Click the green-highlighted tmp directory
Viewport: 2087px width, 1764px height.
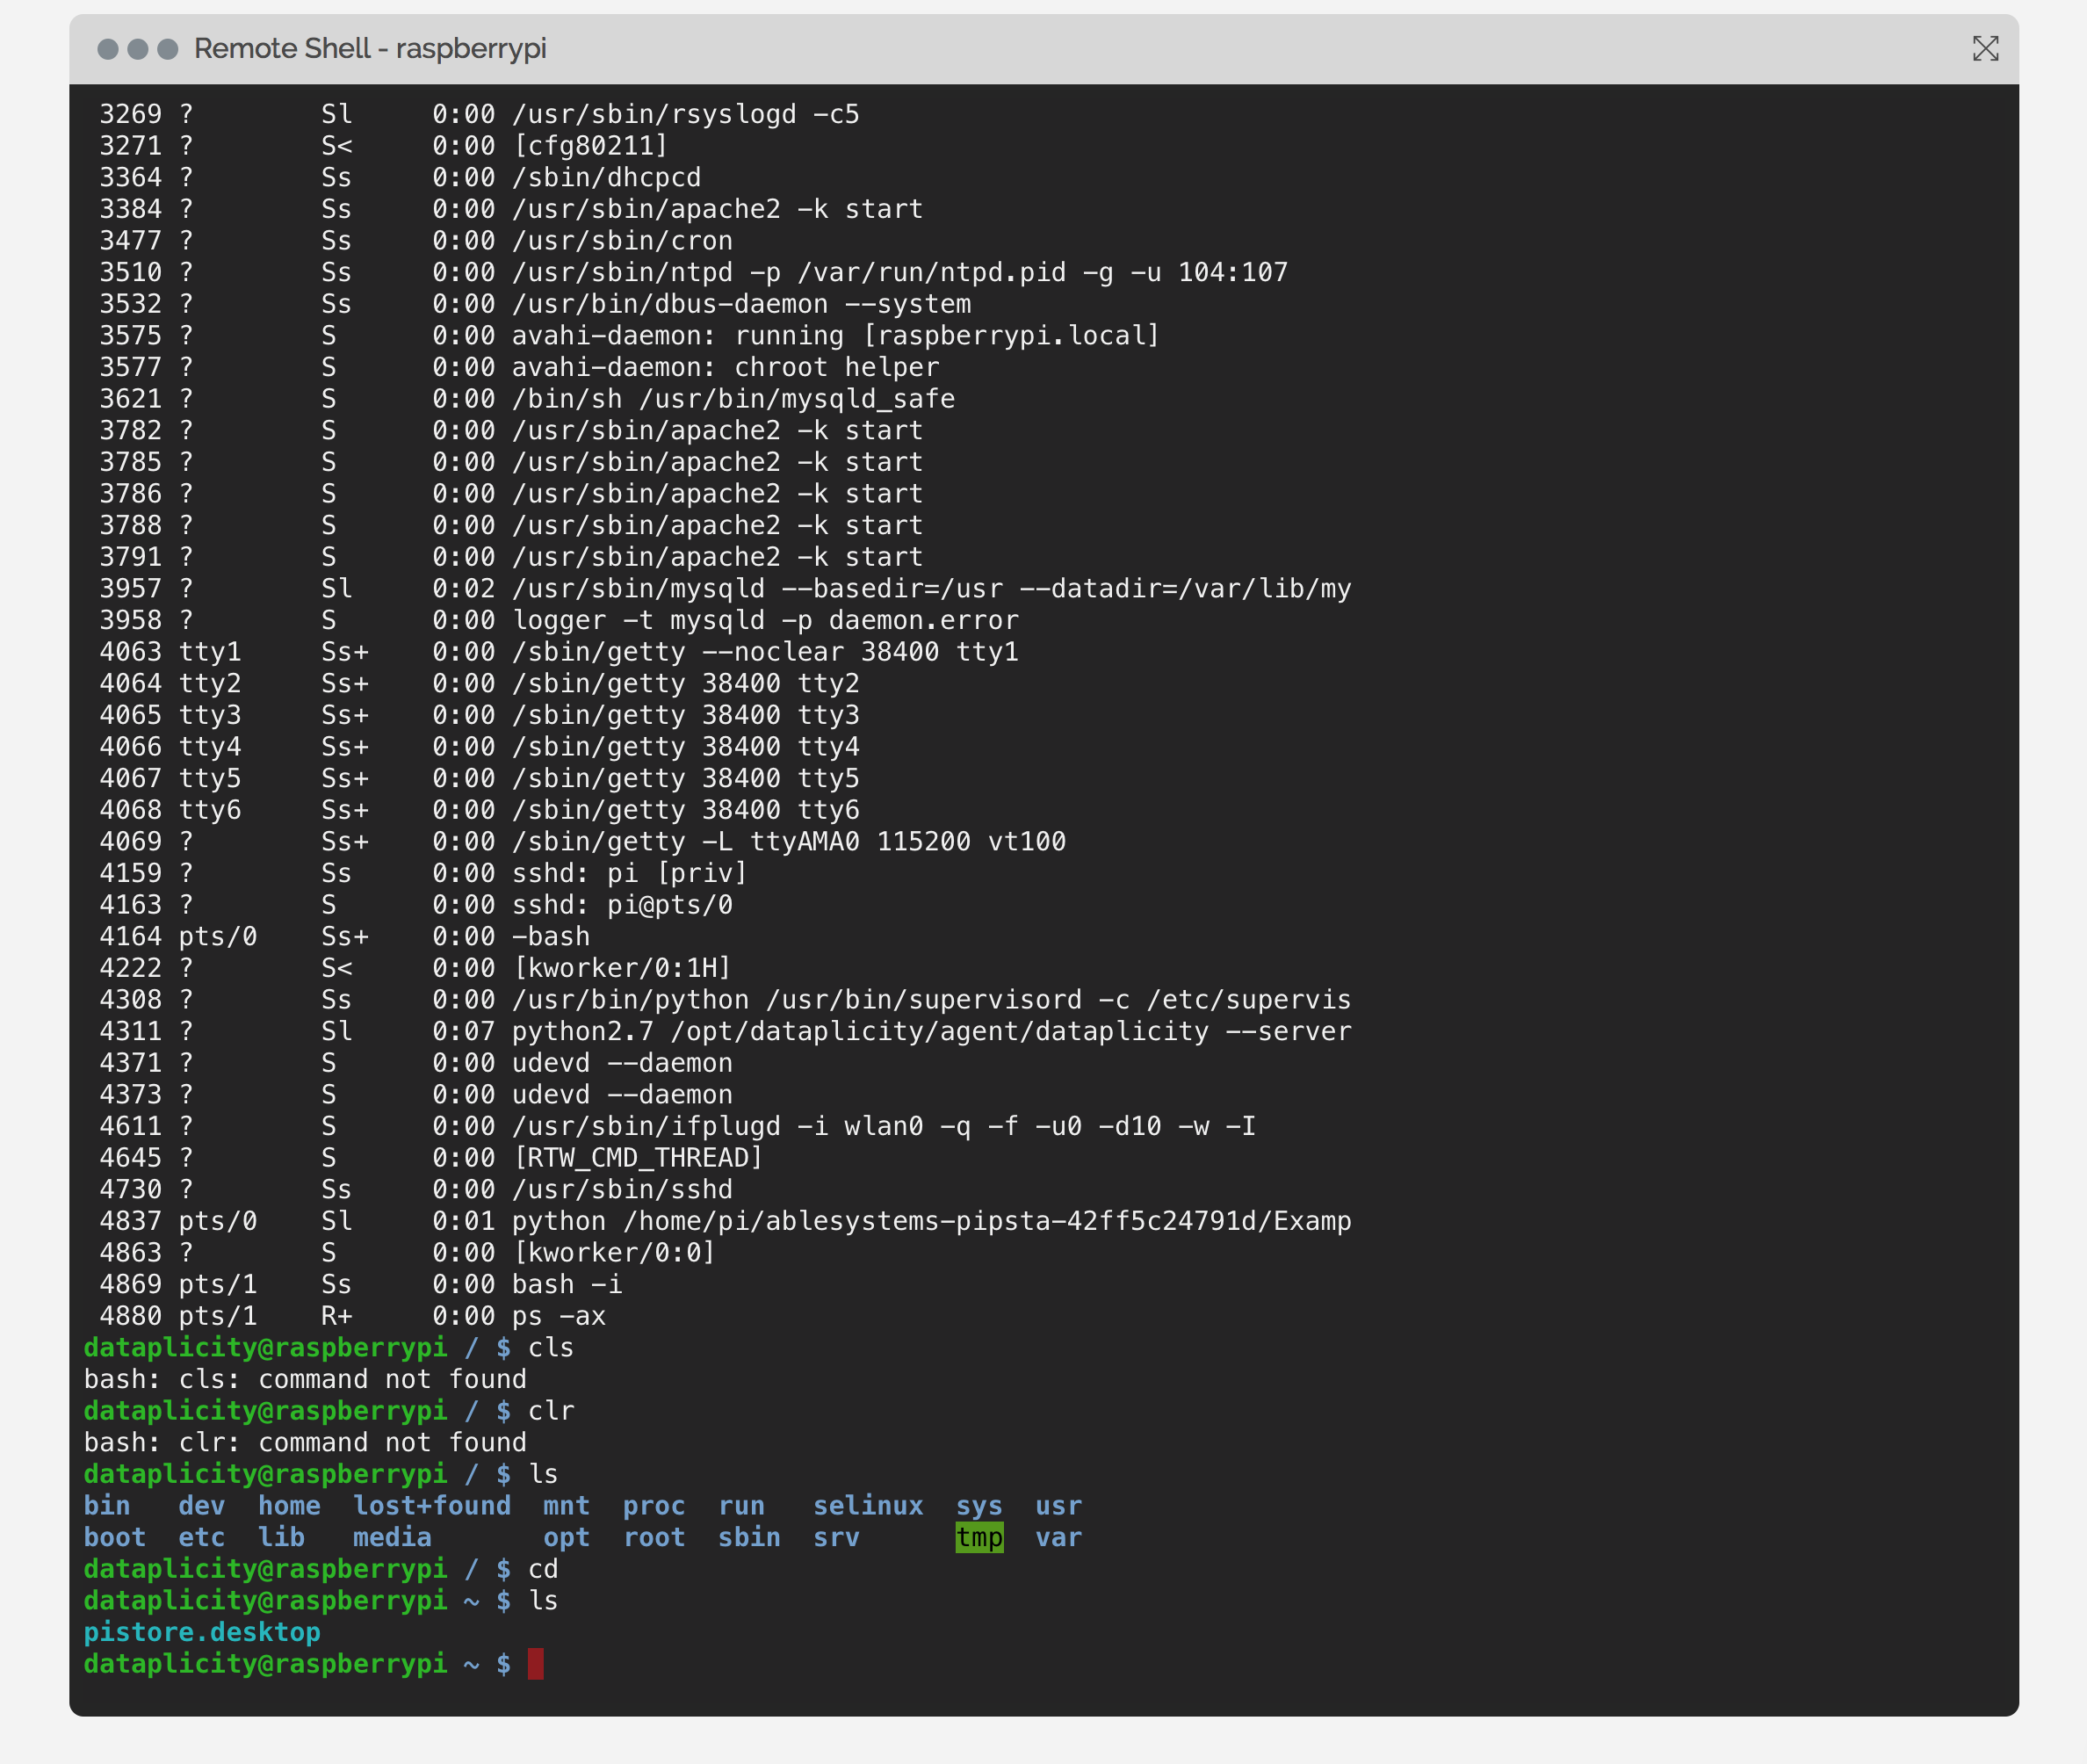click(x=979, y=1537)
